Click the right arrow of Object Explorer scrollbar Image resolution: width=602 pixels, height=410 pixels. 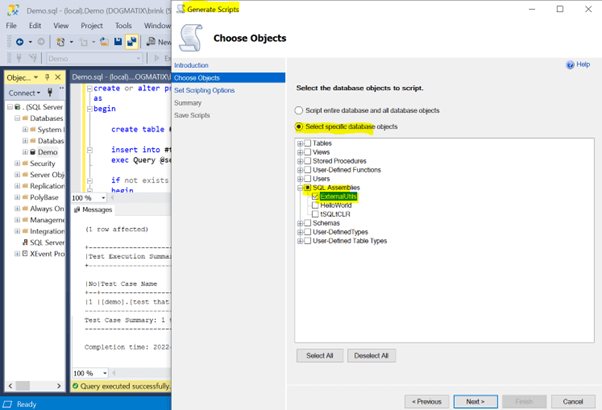pos(59,385)
